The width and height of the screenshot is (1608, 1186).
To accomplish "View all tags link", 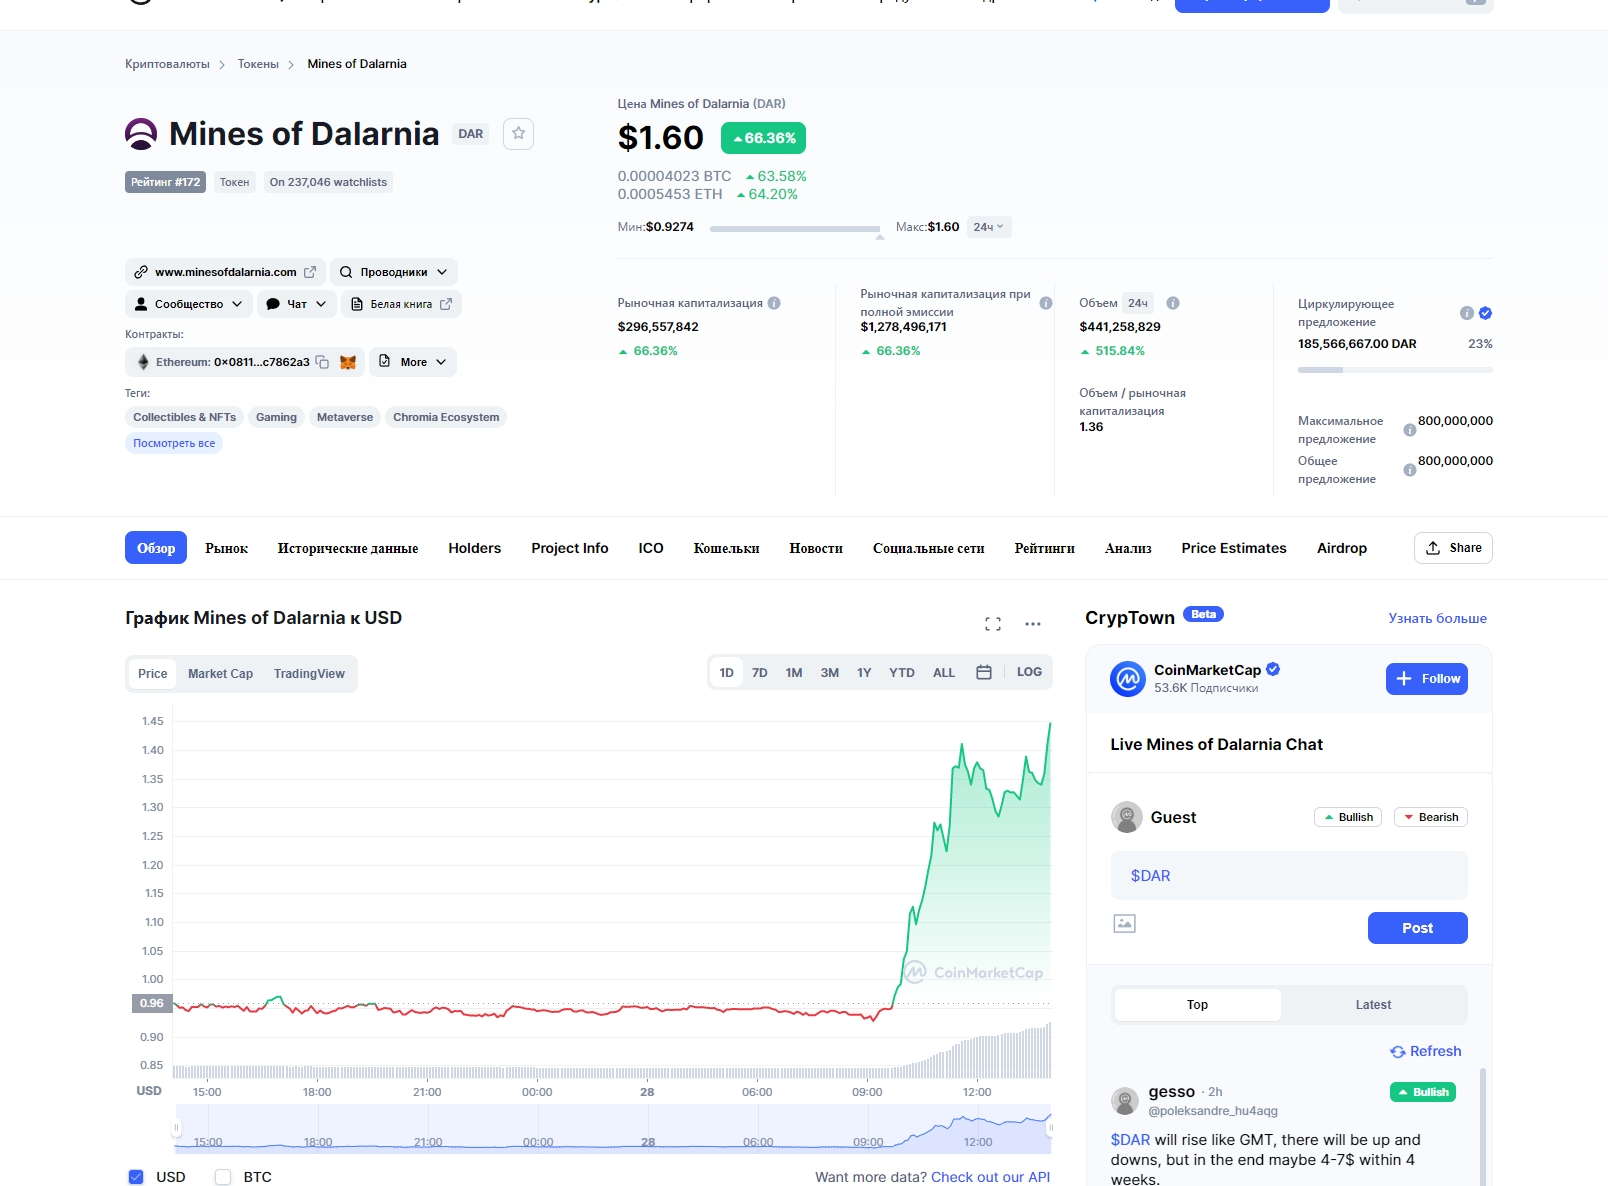I will [x=174, y=443].
